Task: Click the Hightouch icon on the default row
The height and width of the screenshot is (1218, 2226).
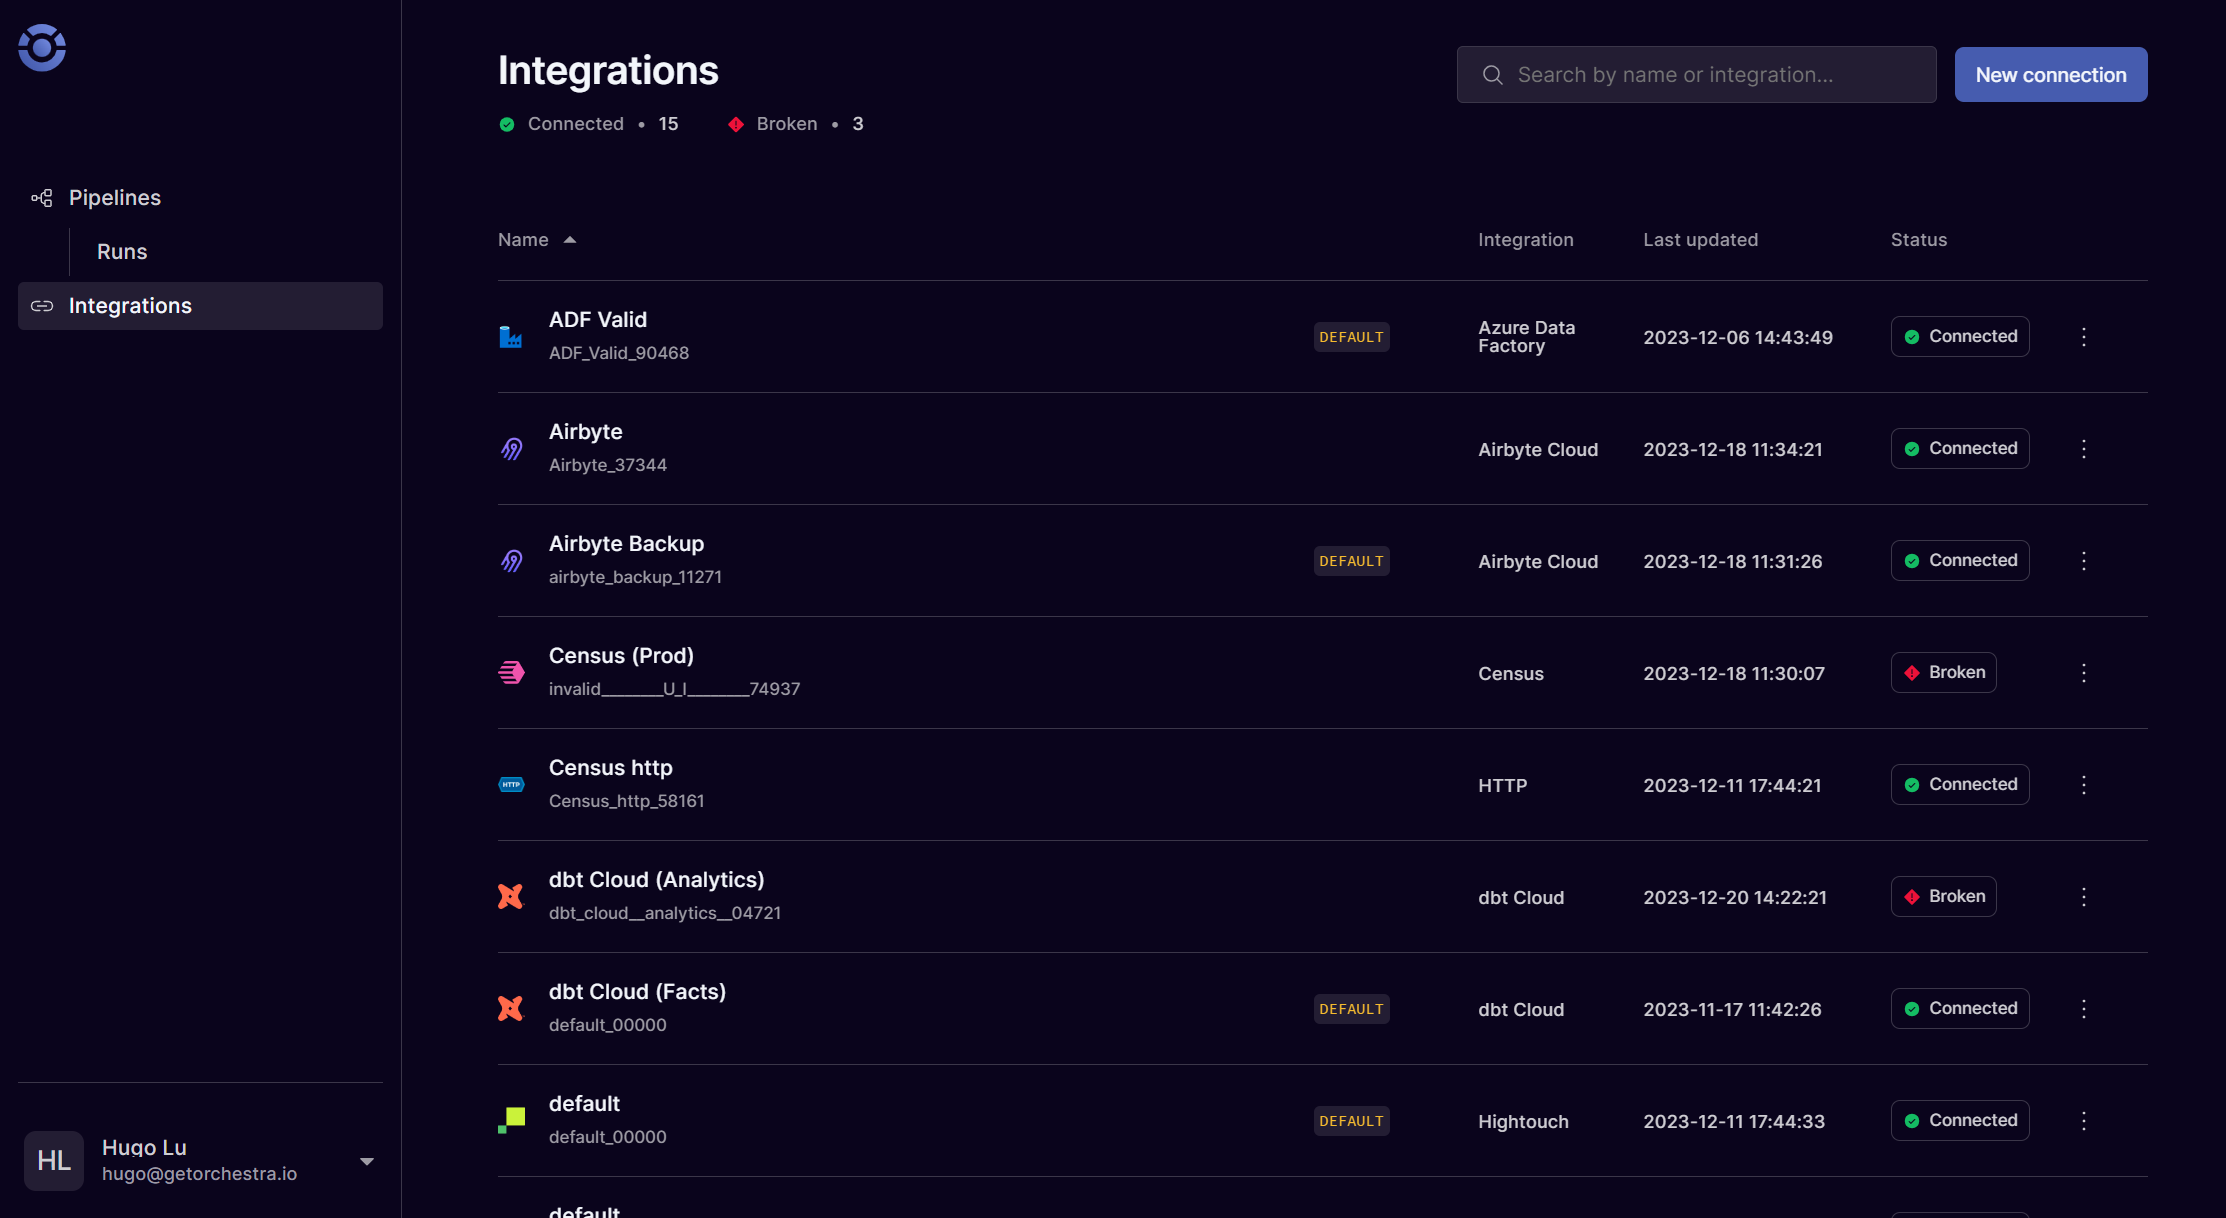Action: pyautogui.click(x=511, y=1120)
